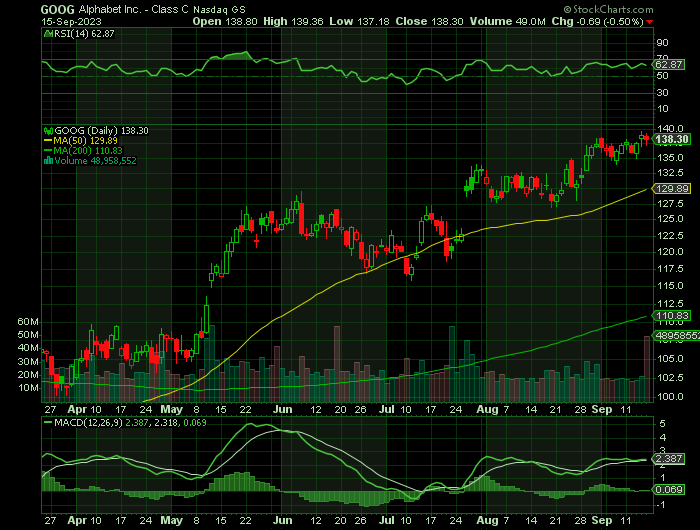Click the Chg -0.69 (-0.50%) value

(597, 21)
